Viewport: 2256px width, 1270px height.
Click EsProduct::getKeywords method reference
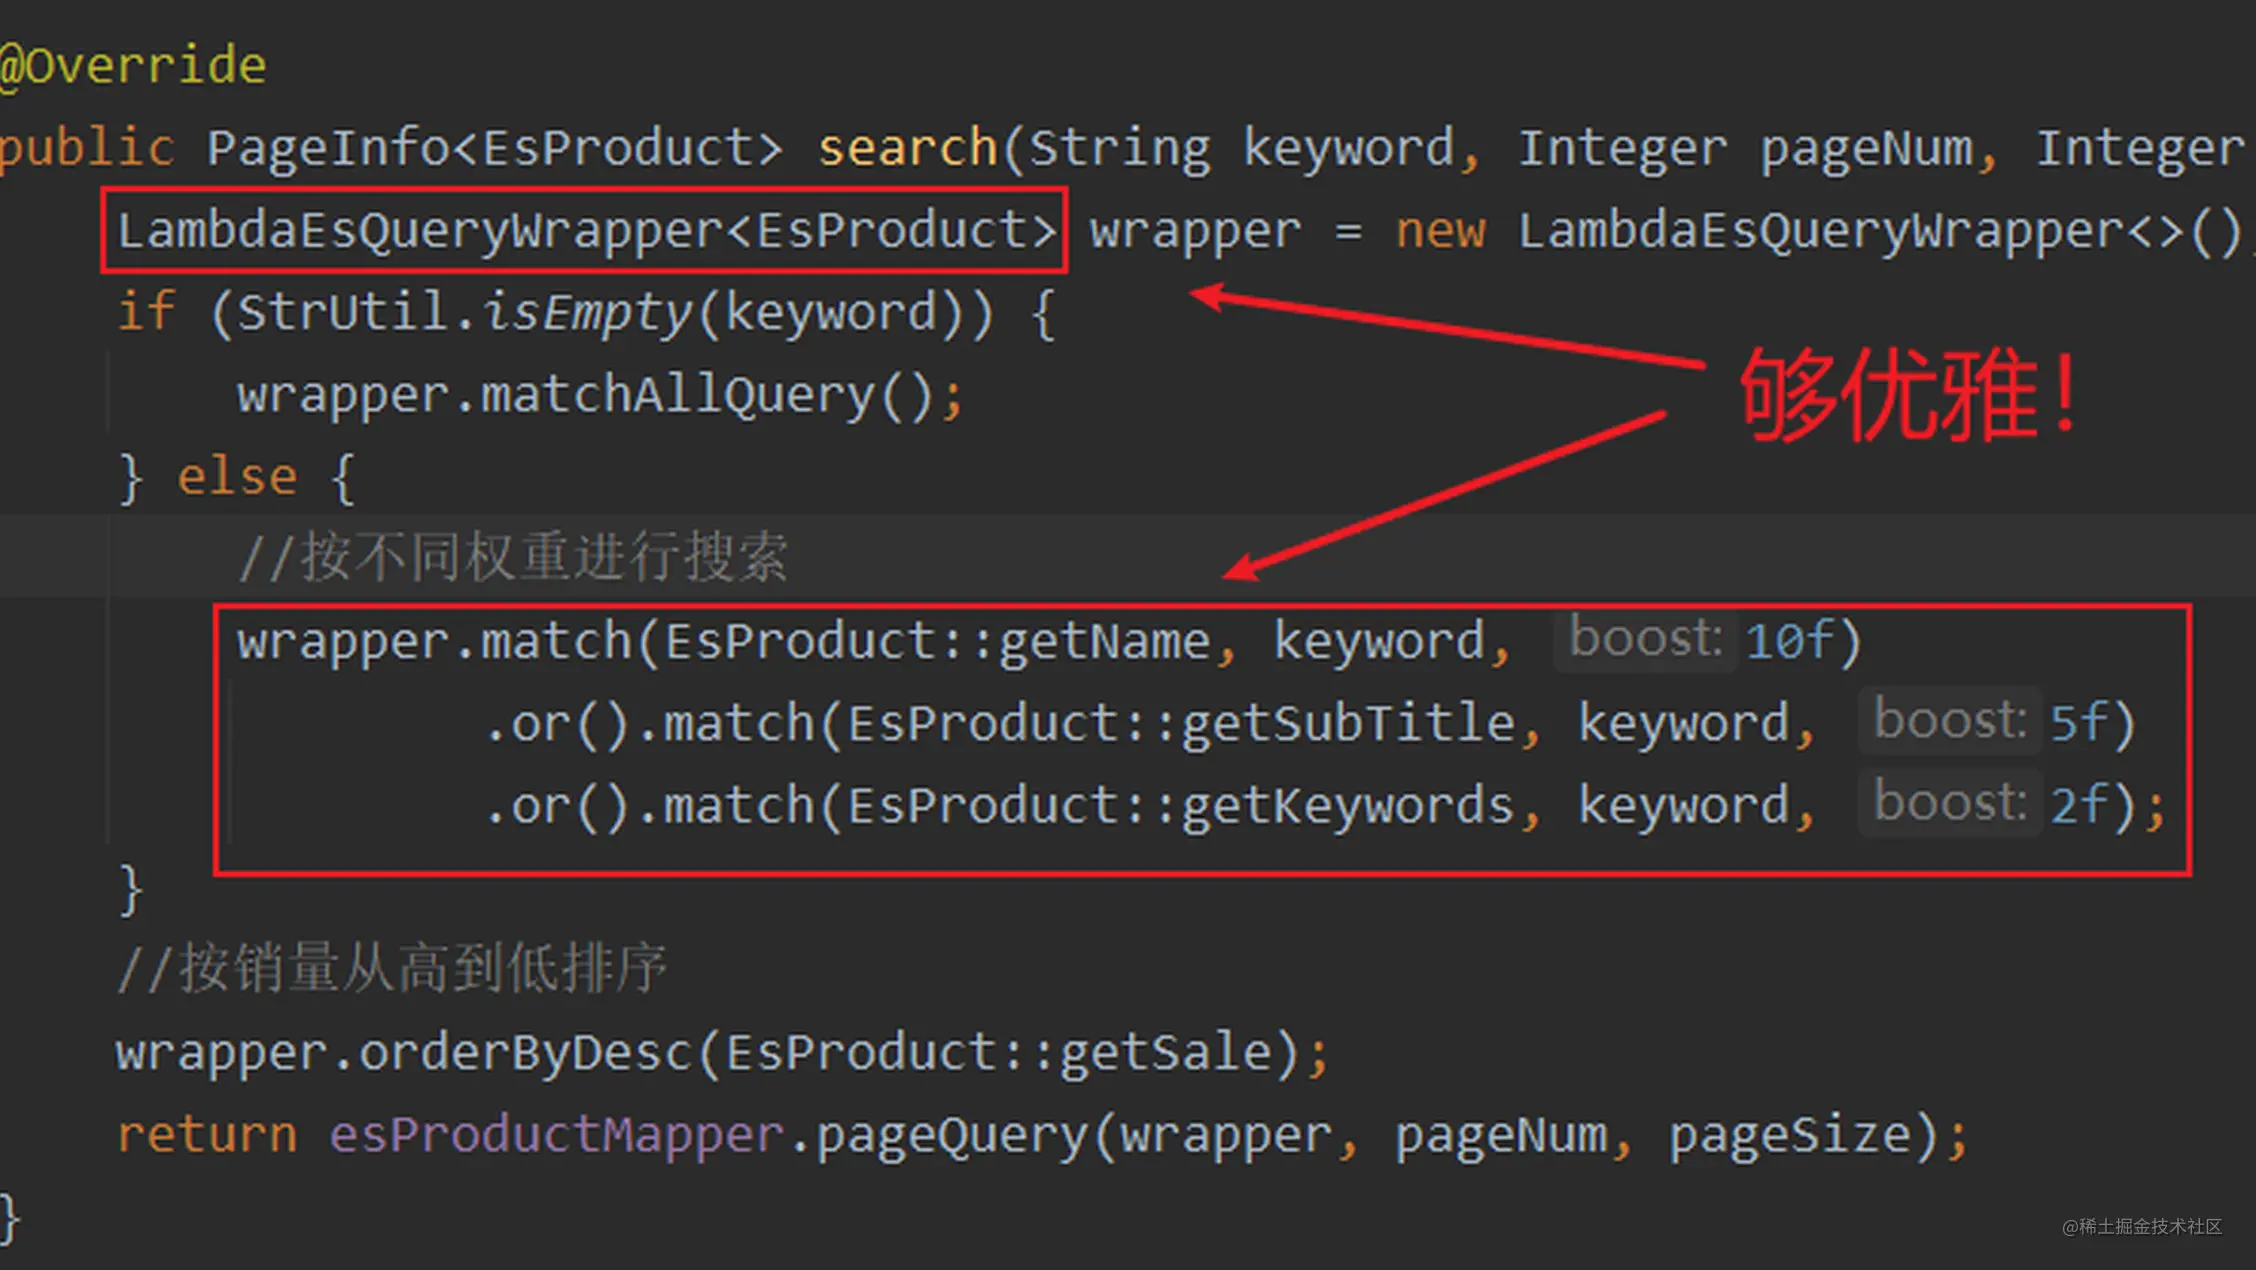pos(1181,806)
